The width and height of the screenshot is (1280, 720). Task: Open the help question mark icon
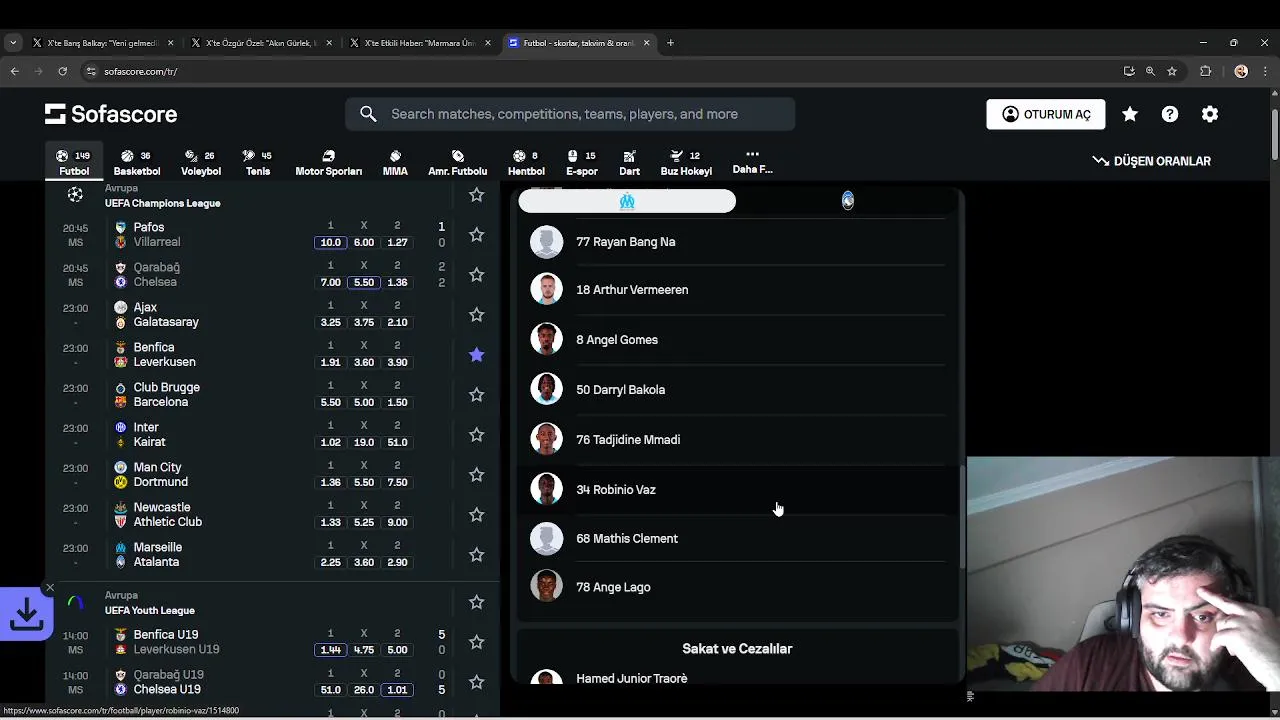click(x=1170, y=114)
